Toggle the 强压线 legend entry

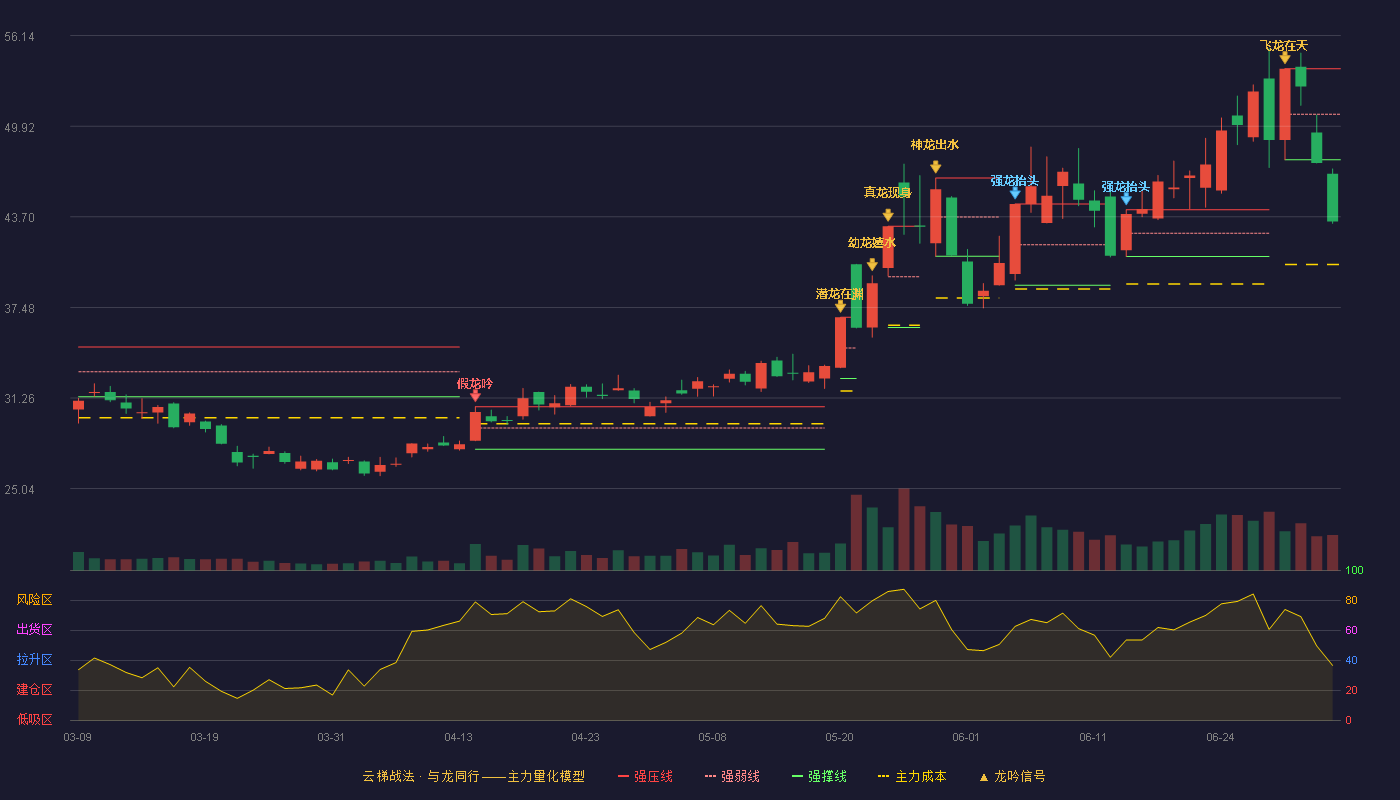[x=645, y=776]
